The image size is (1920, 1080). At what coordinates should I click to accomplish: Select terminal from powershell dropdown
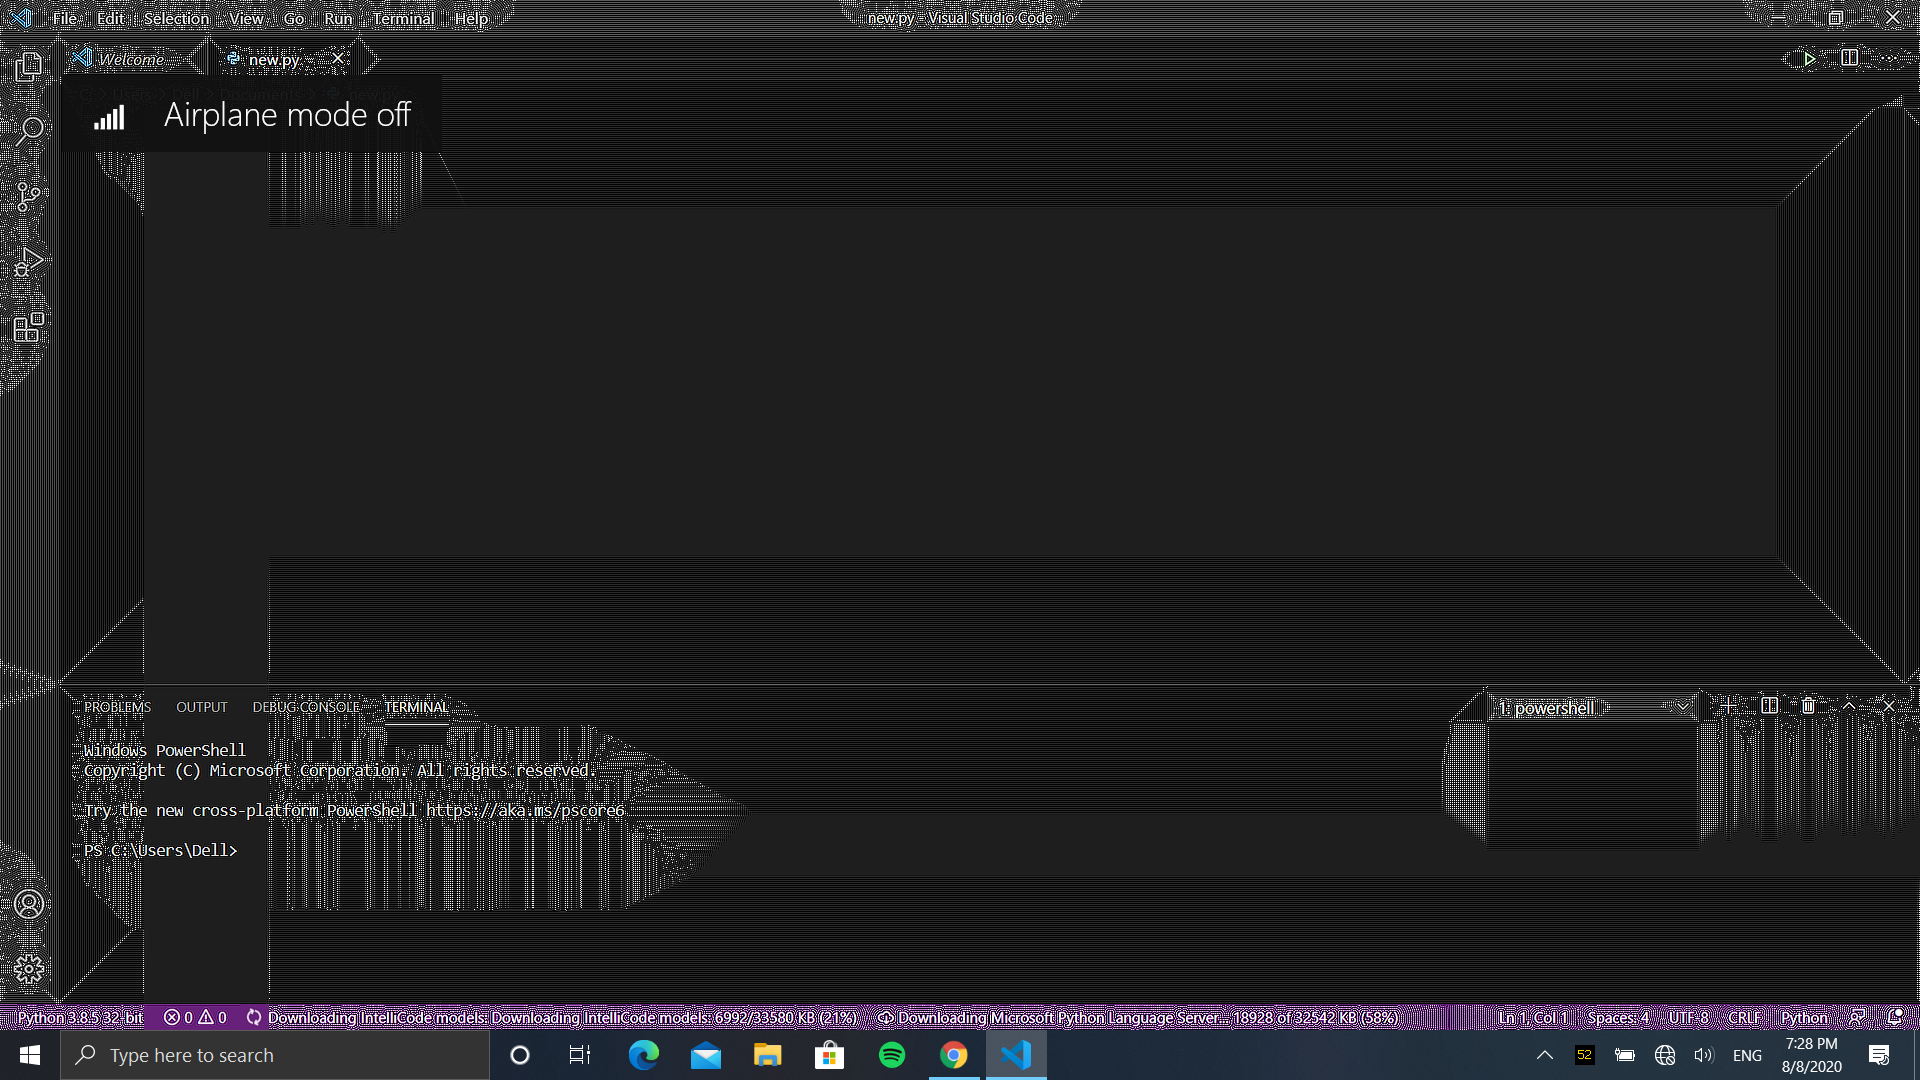tap(1593, 708)
